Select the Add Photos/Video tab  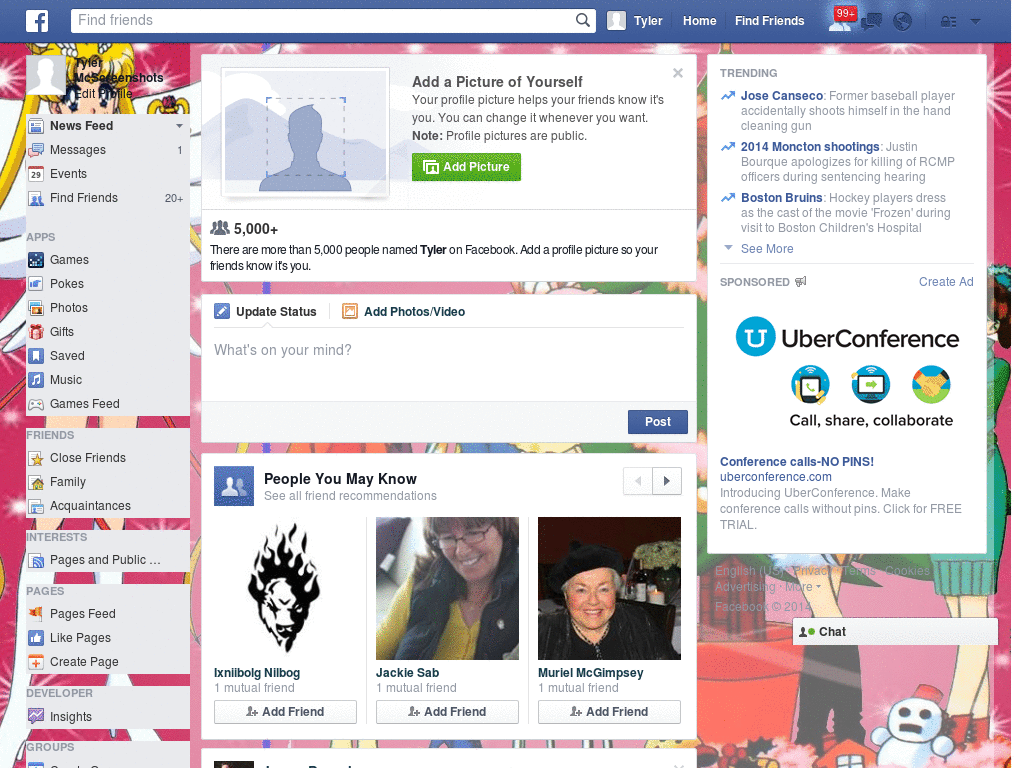[x=404, y=312]
